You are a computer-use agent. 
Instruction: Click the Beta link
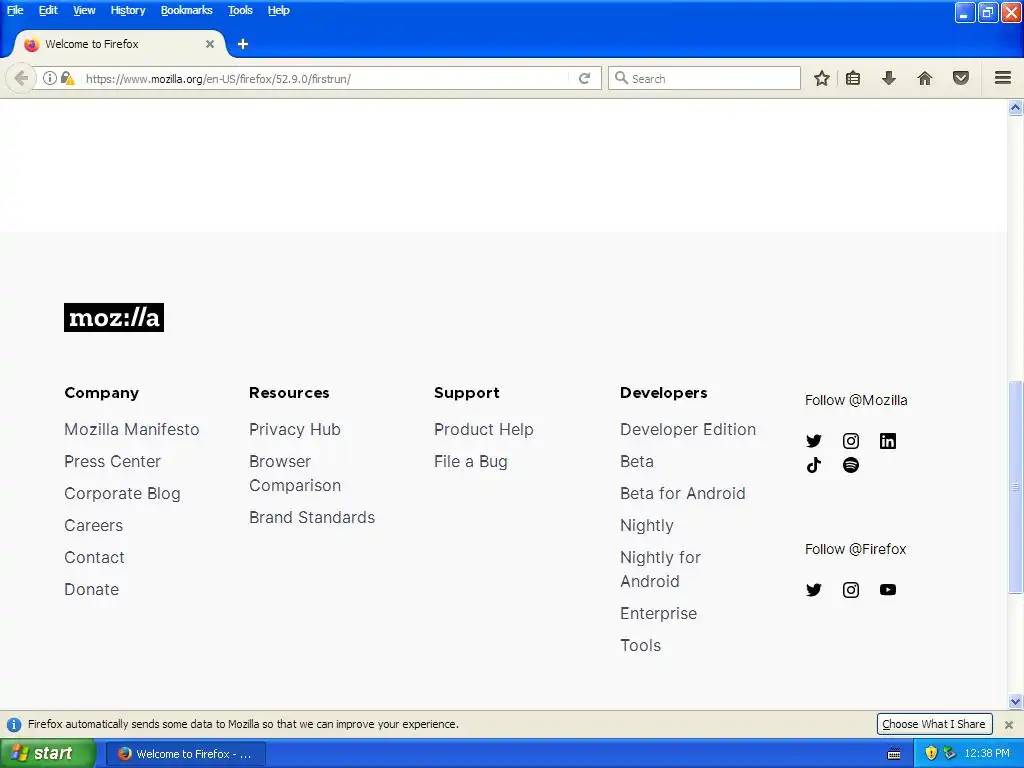coord(637,461)
